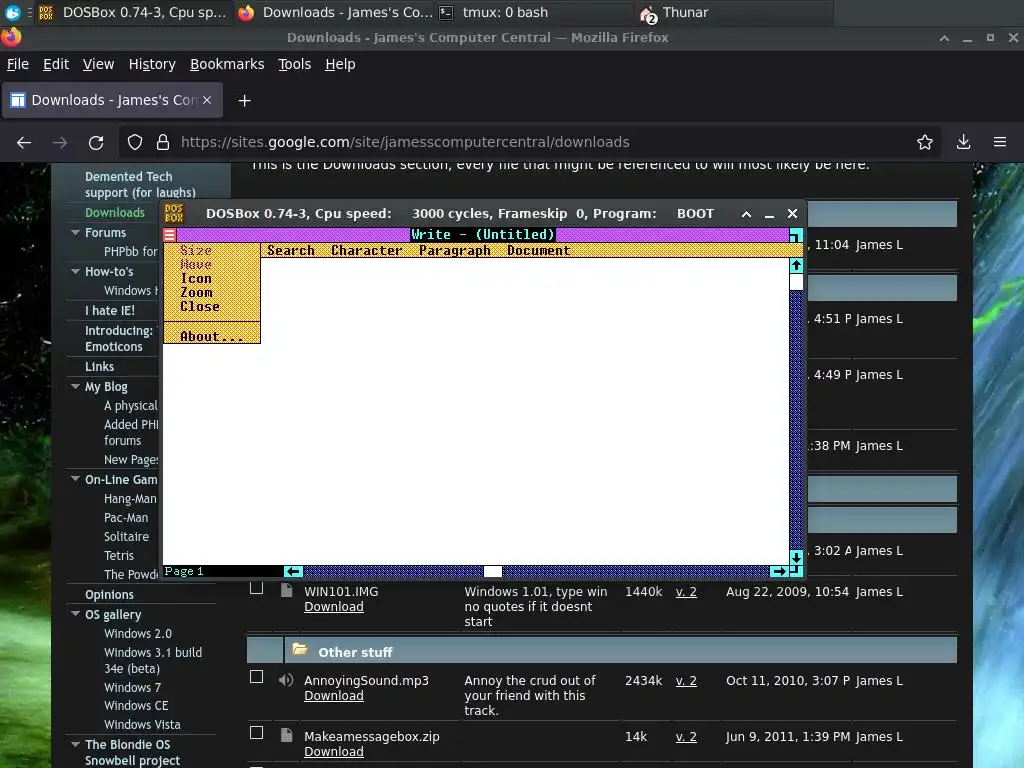This screenshot has width=1024, height=768.
Task: Open the Firefox hamburger application menu
Action: point(1000,142)
